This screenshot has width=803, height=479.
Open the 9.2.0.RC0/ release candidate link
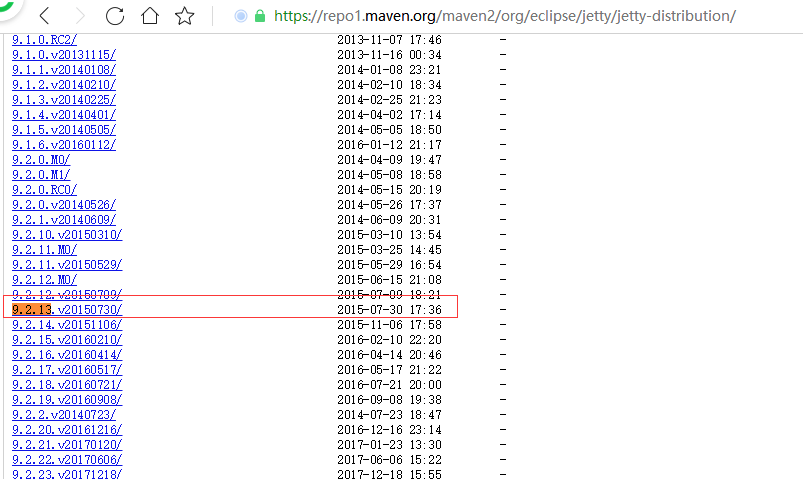45,190
